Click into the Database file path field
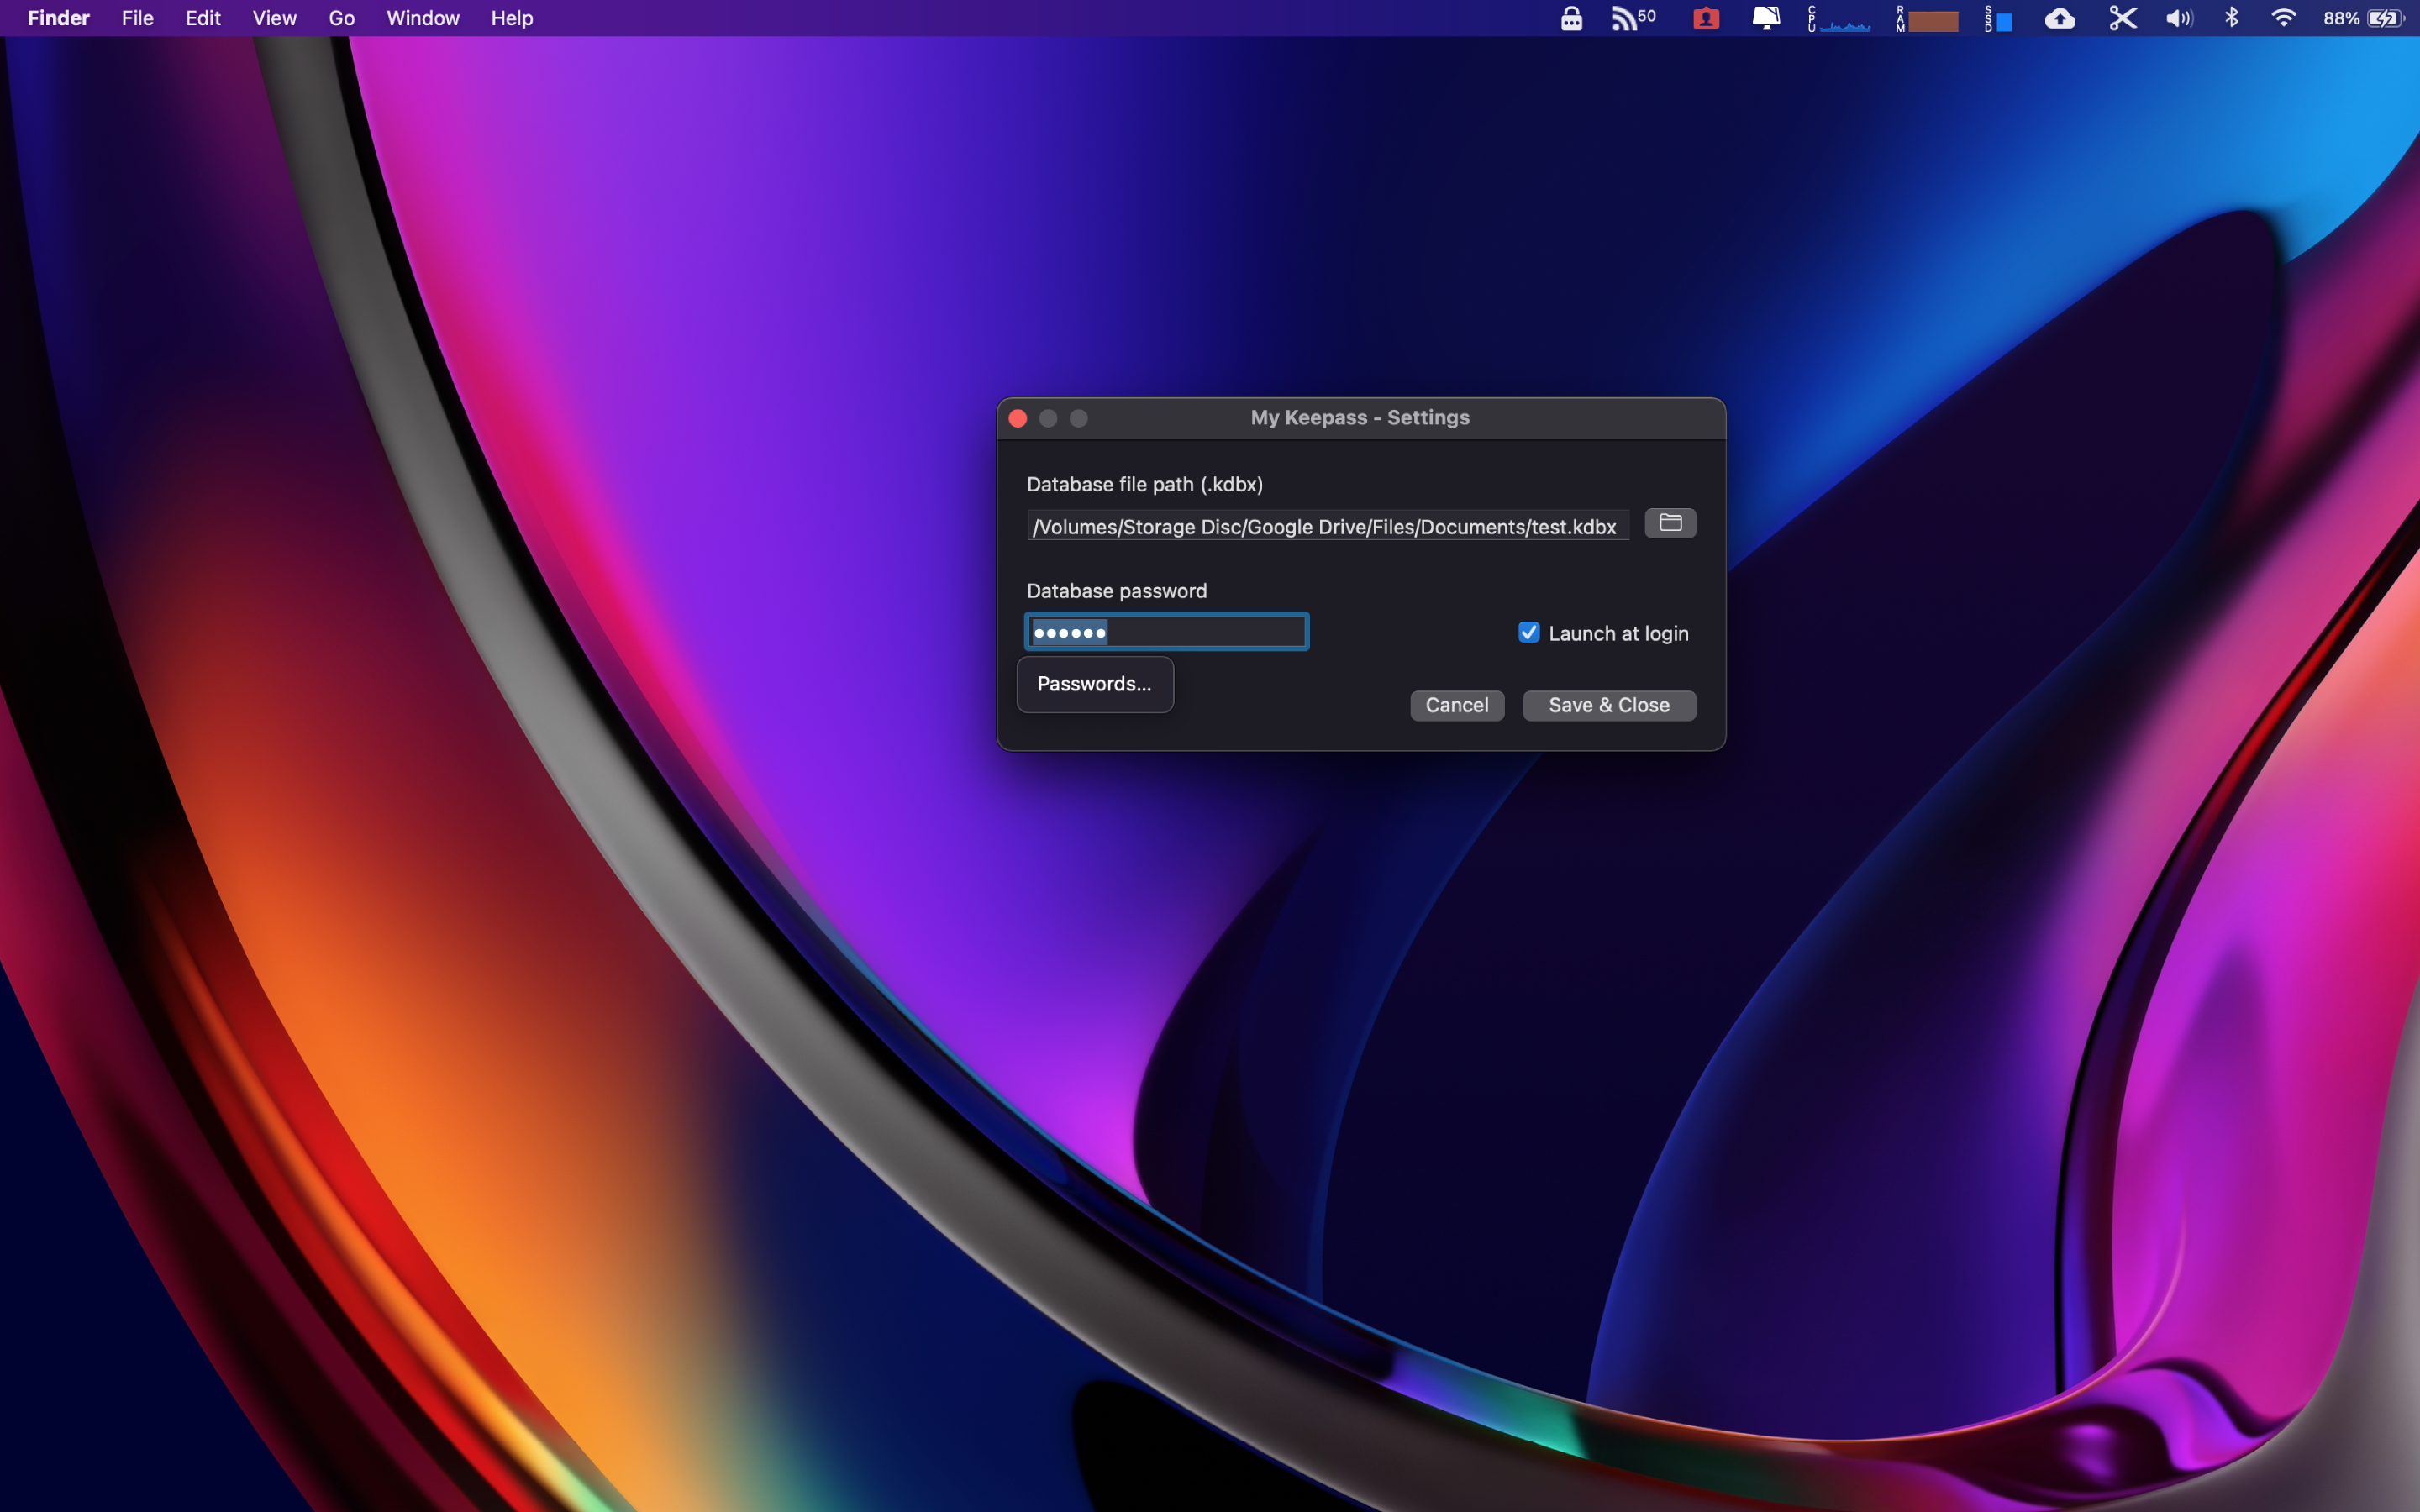 [1328, 526]
